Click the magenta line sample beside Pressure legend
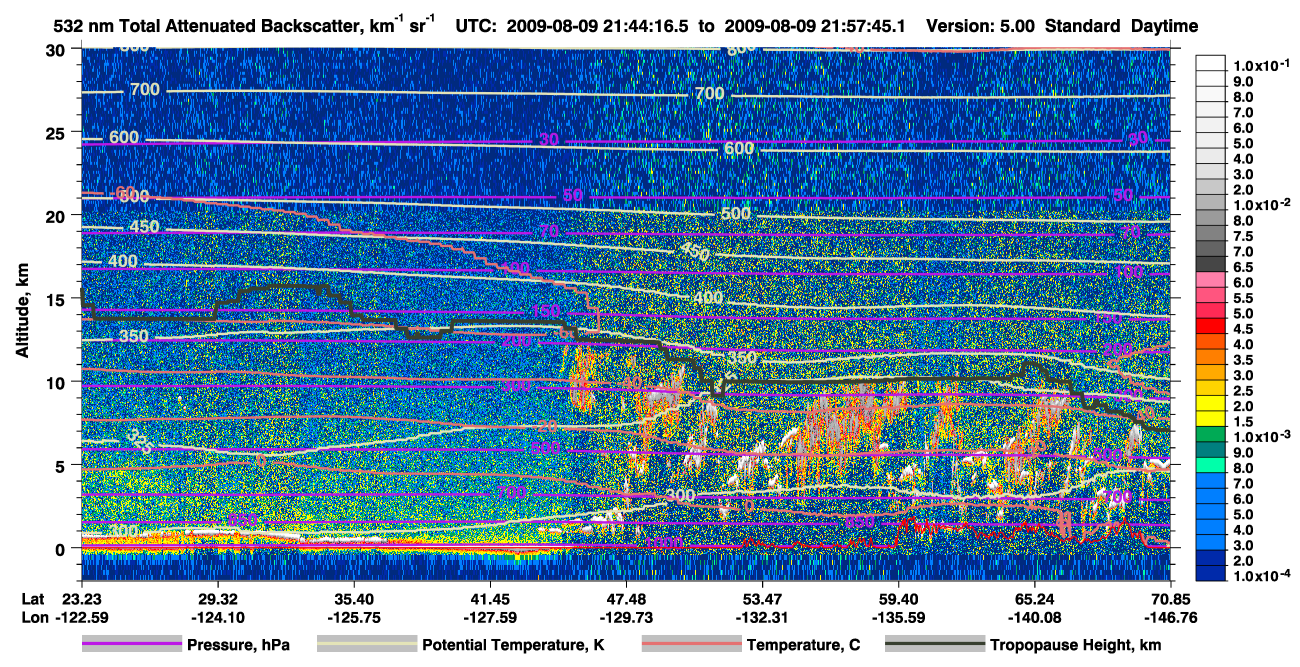 131,645
